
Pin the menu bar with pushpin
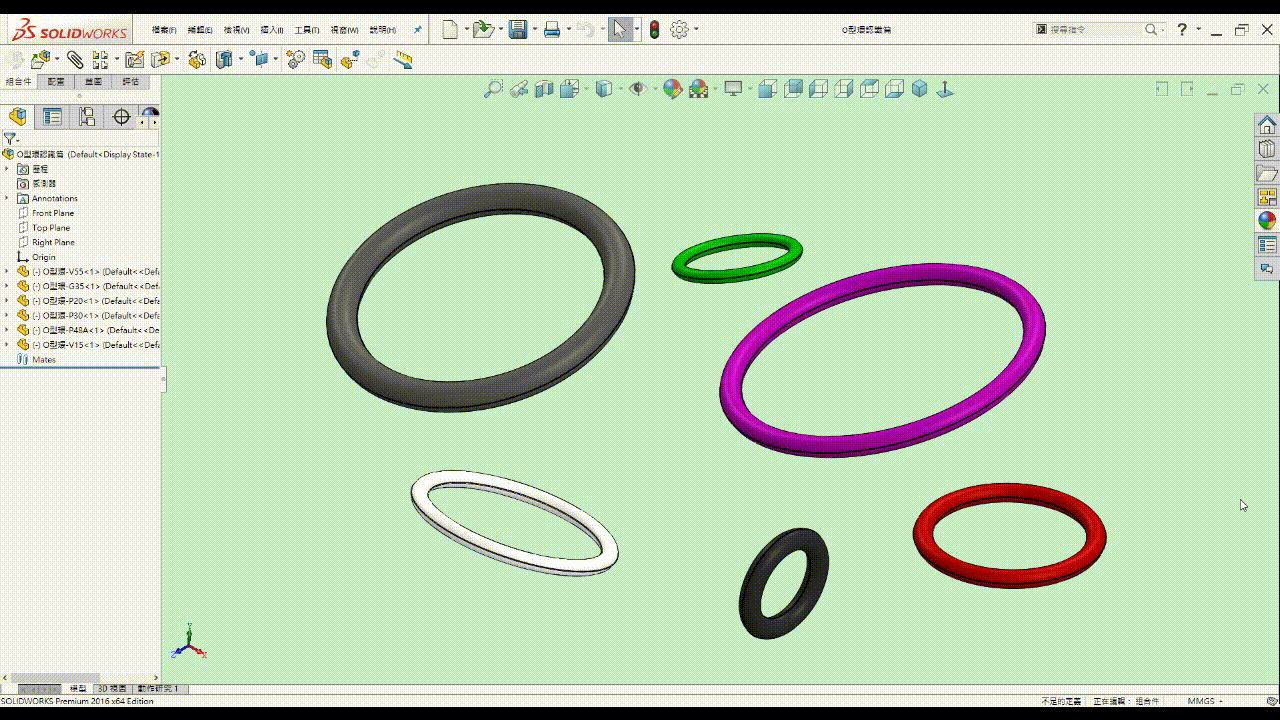417,30
